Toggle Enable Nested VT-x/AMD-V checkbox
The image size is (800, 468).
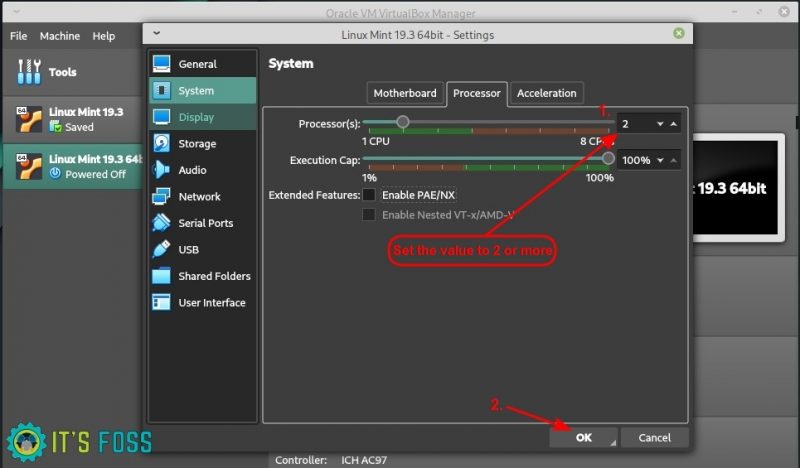369,215
